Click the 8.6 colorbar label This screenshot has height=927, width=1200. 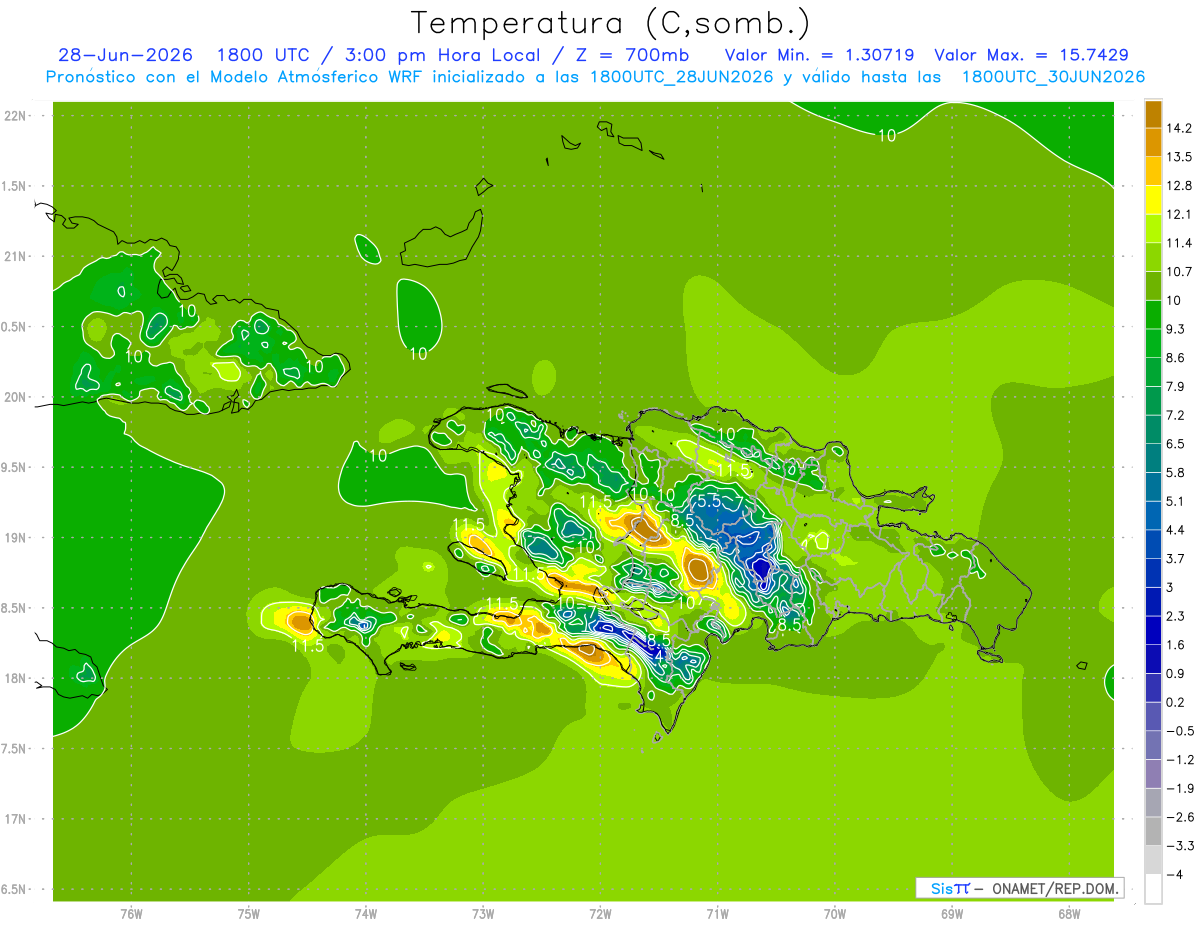coord(1175,358)
